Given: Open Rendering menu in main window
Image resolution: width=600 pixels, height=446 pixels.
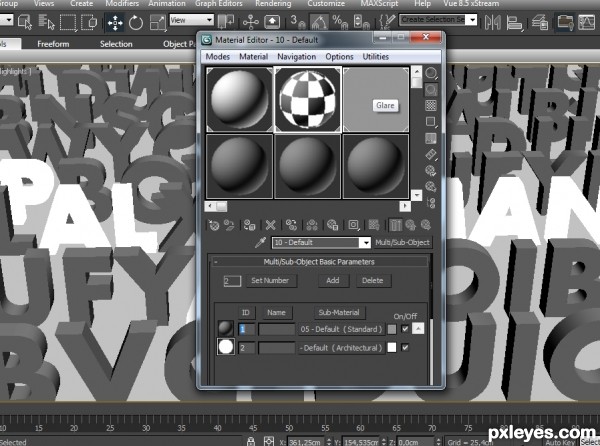Looking at the screenshot, I should (x=273, y=4).
